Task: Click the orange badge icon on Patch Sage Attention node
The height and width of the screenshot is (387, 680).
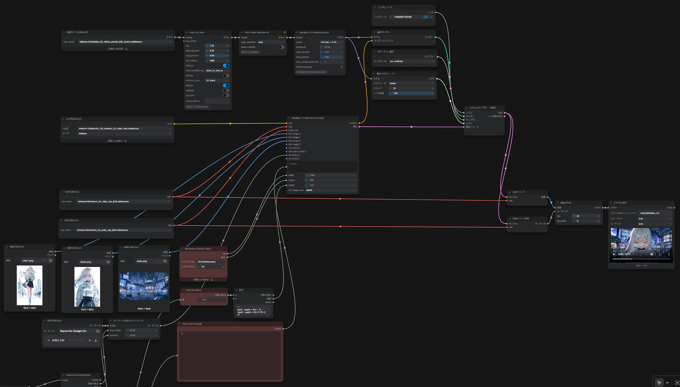Action: coord(285,33)
